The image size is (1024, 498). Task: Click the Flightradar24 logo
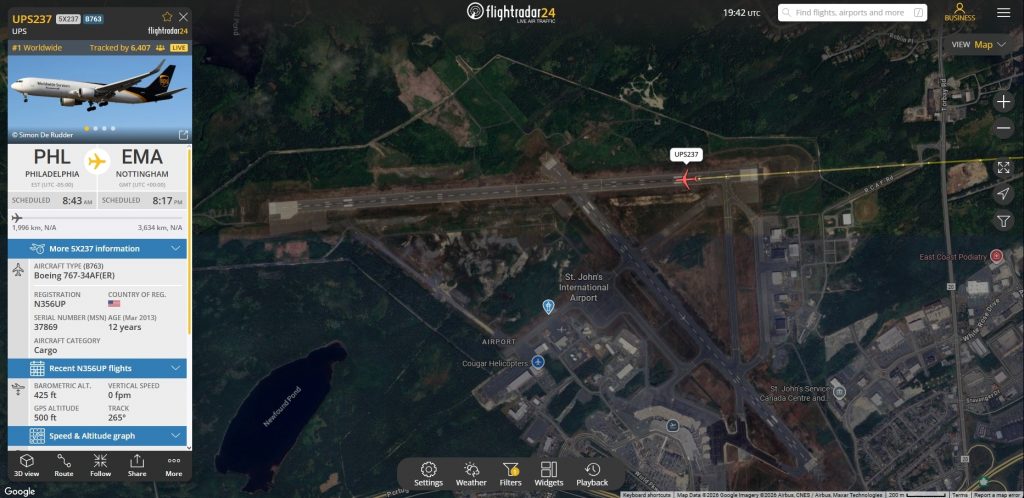pos(511,12)
